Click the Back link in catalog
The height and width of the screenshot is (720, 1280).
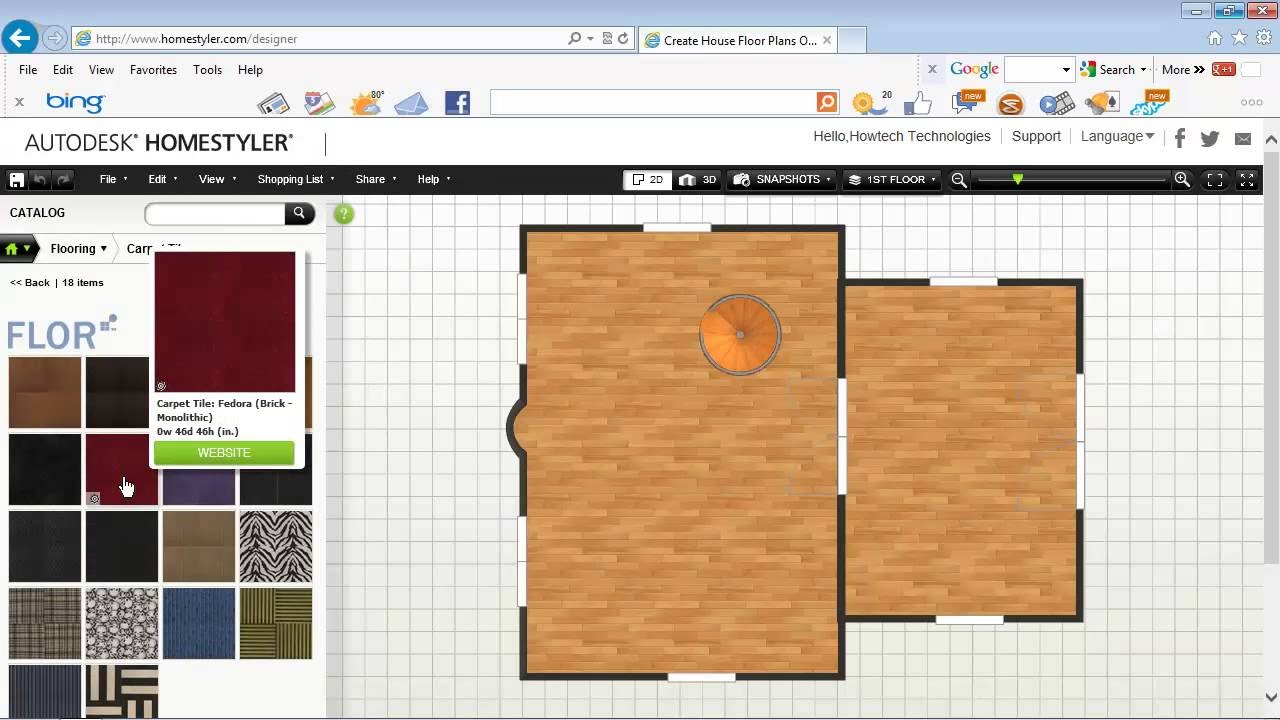tap(30, 283)
